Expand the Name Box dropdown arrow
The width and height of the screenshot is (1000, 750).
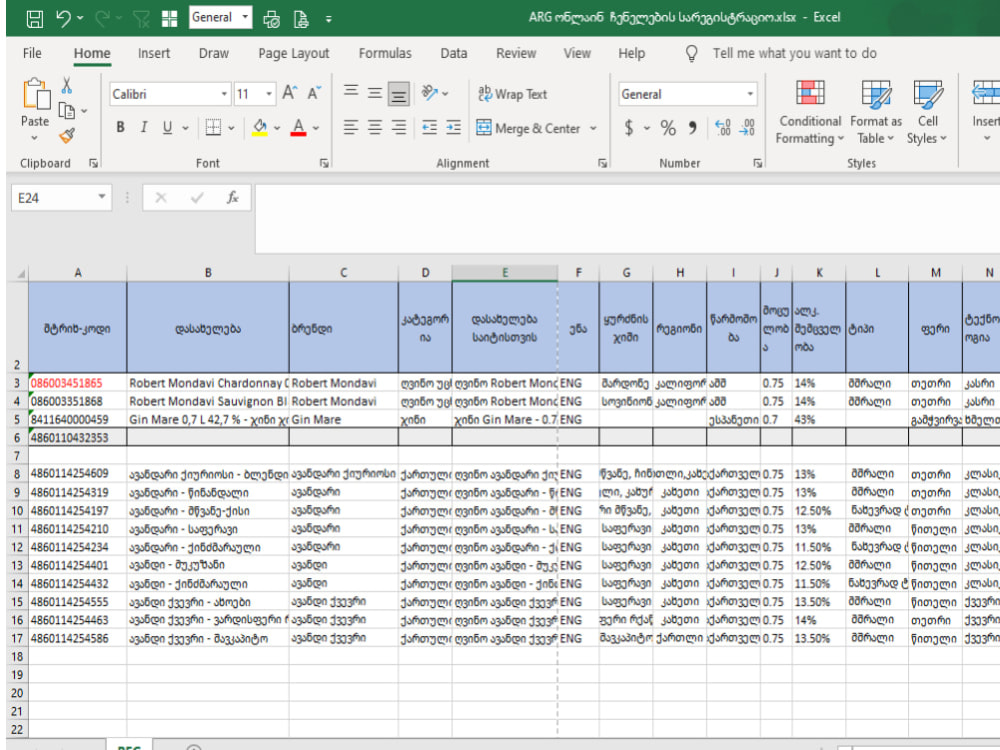[x=101, y=197]
